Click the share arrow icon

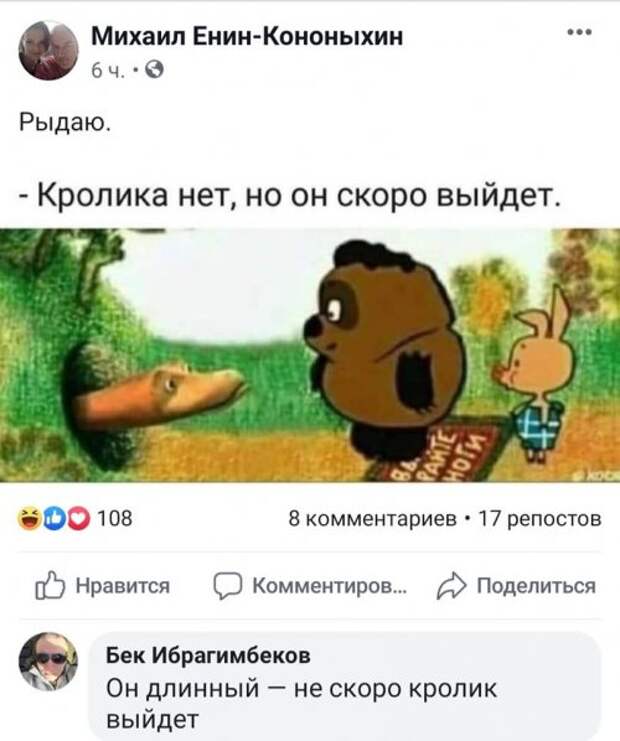pos(451,586)
